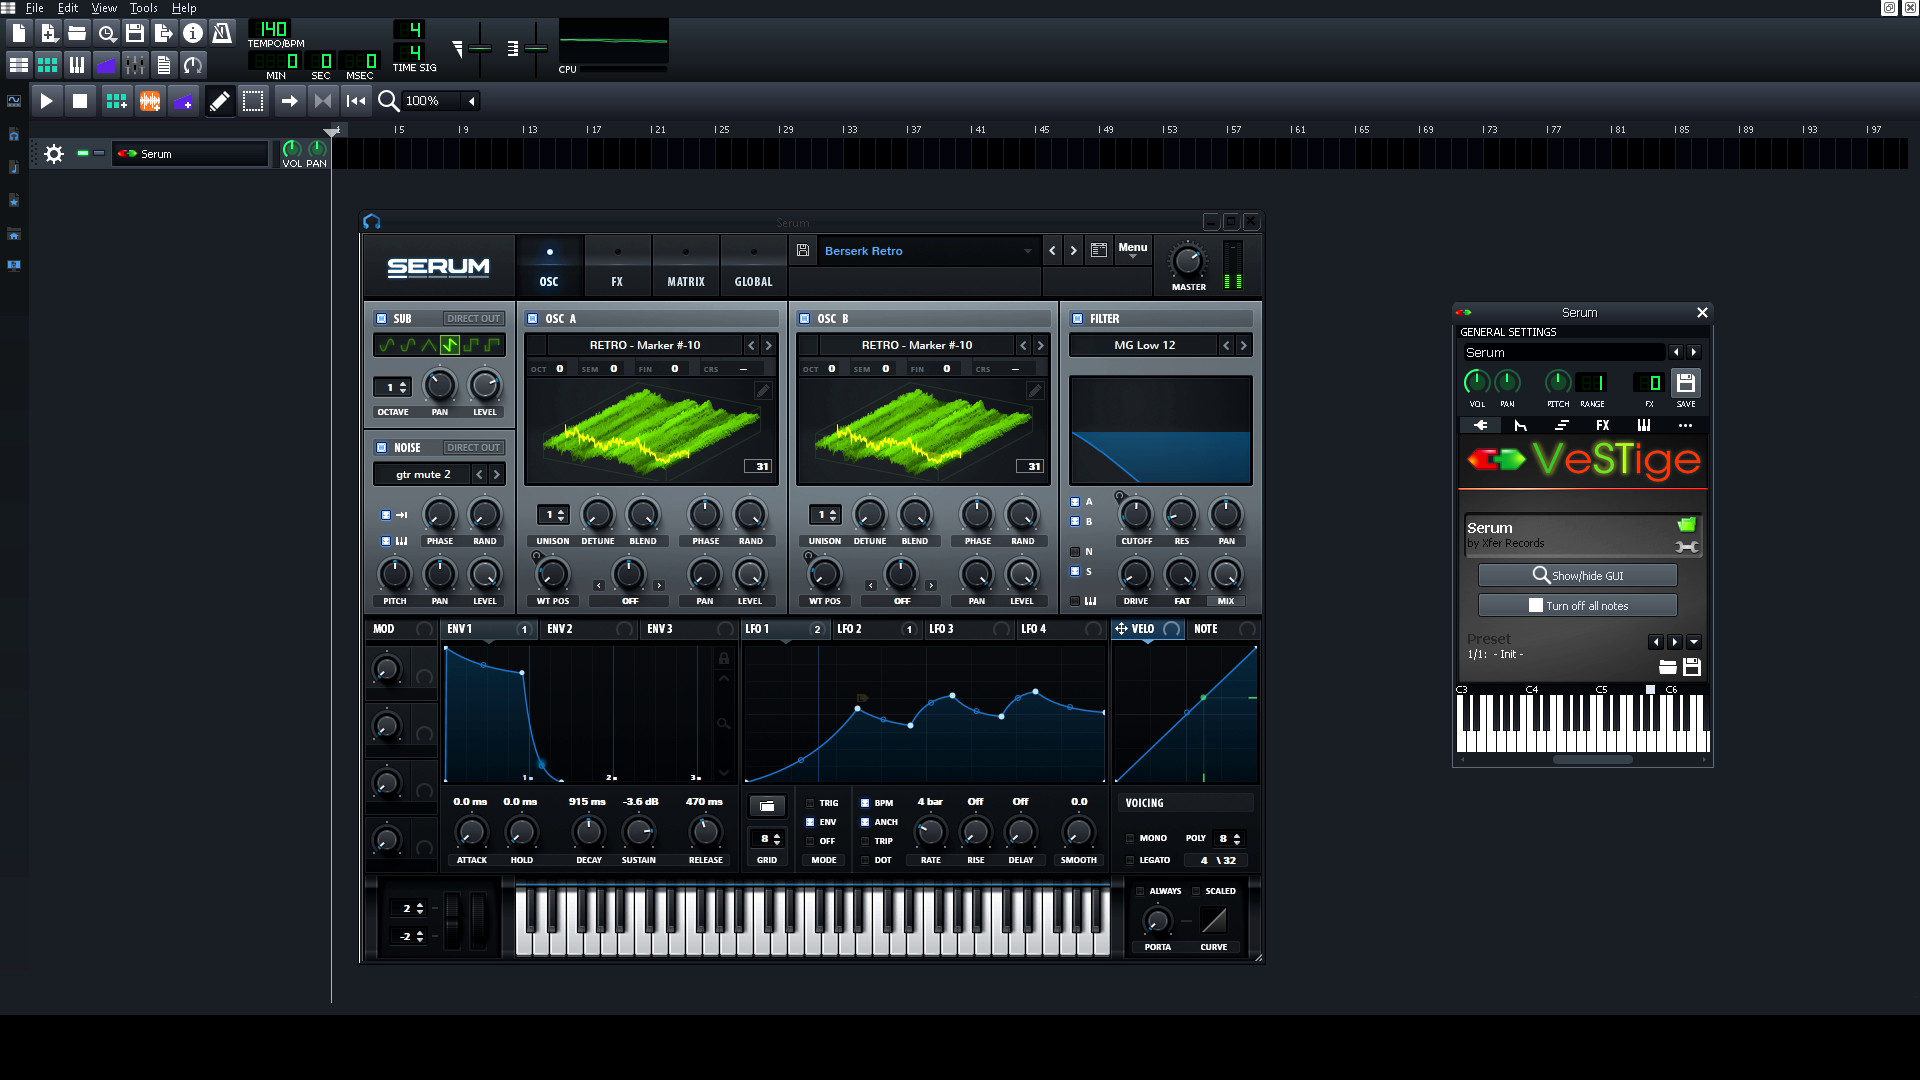The image size is (1920, 1080).
Task: Pick next noise sample after gtr mute 2
Action: click(496, 475)
